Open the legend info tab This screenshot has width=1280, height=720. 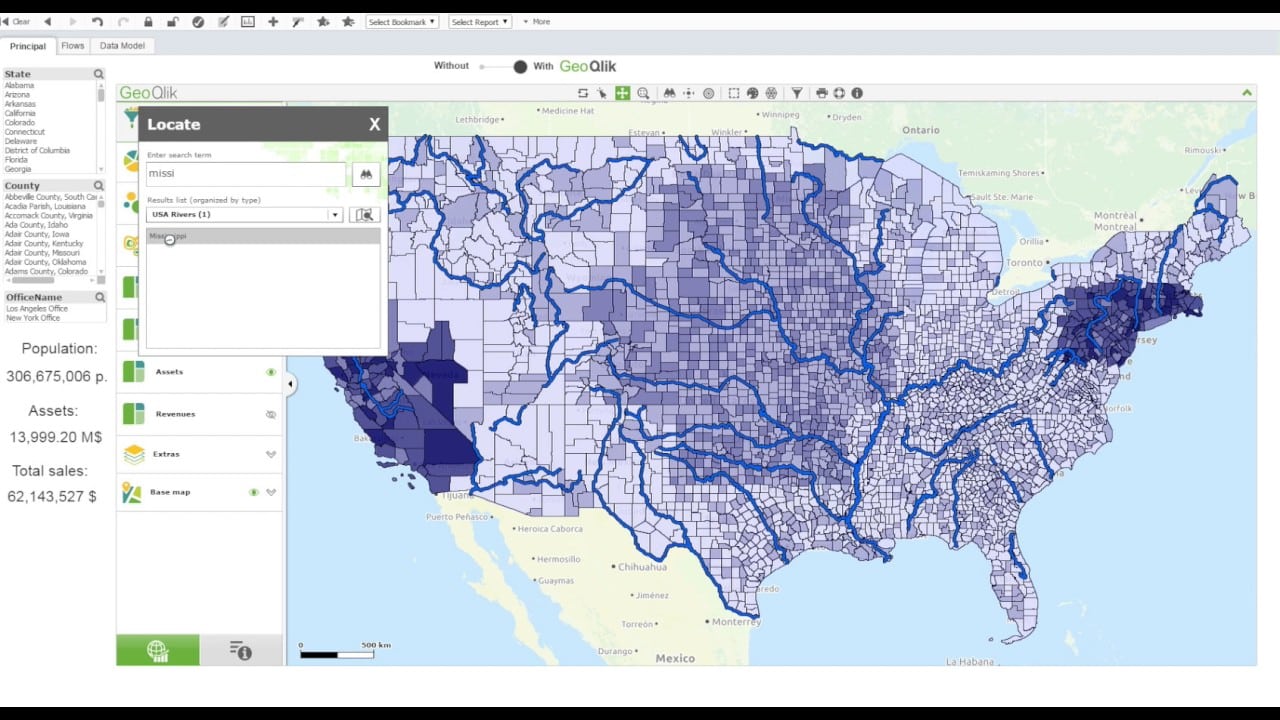[241, 650]
